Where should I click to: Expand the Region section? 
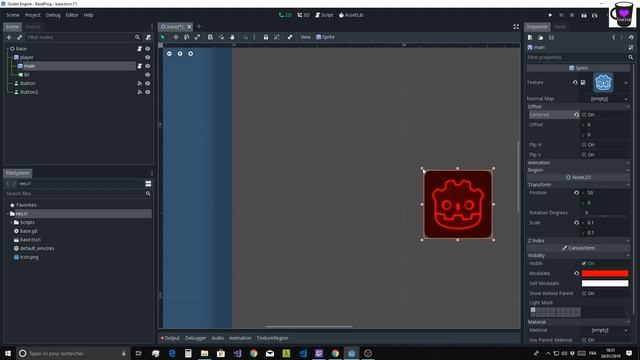(x=578, y=170)
